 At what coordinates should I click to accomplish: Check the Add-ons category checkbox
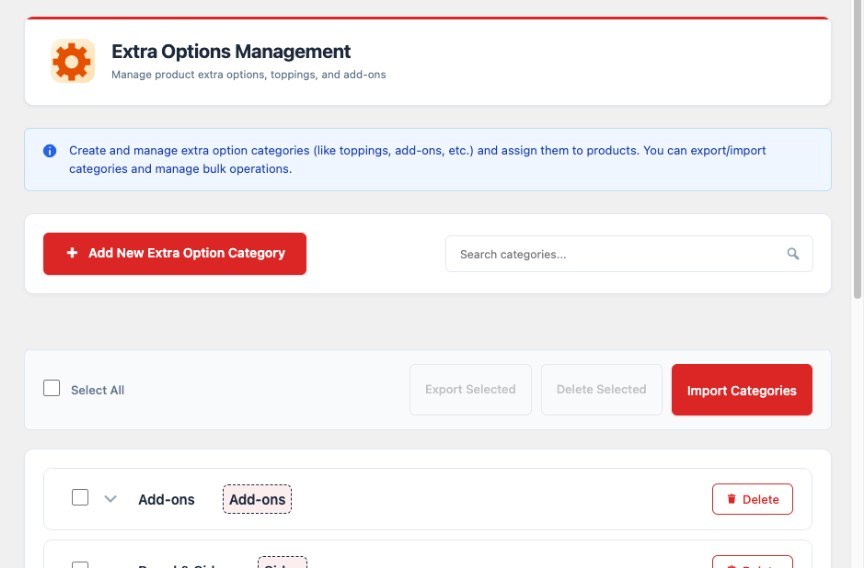80,497
